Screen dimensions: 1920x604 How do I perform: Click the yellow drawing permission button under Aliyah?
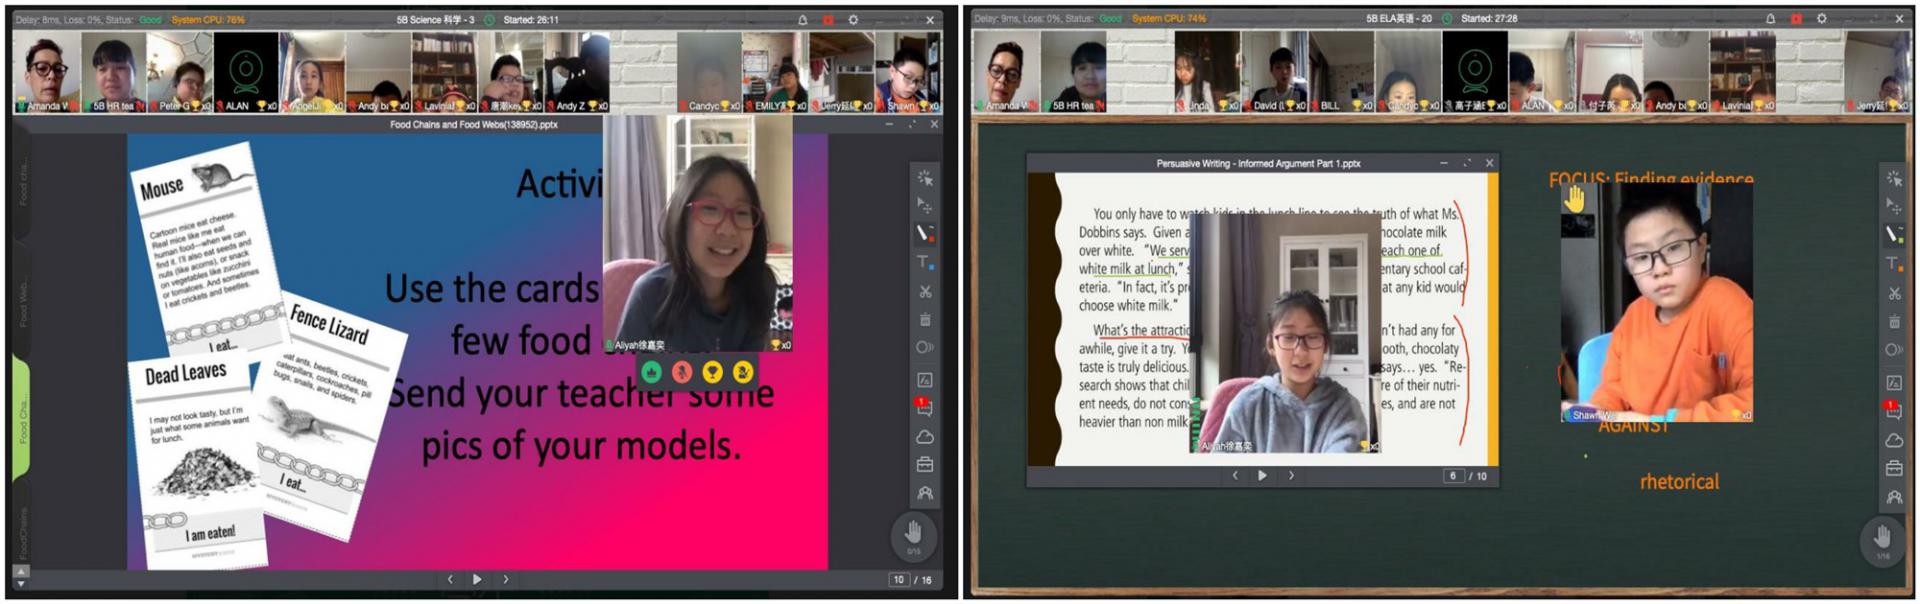(743, 372)
